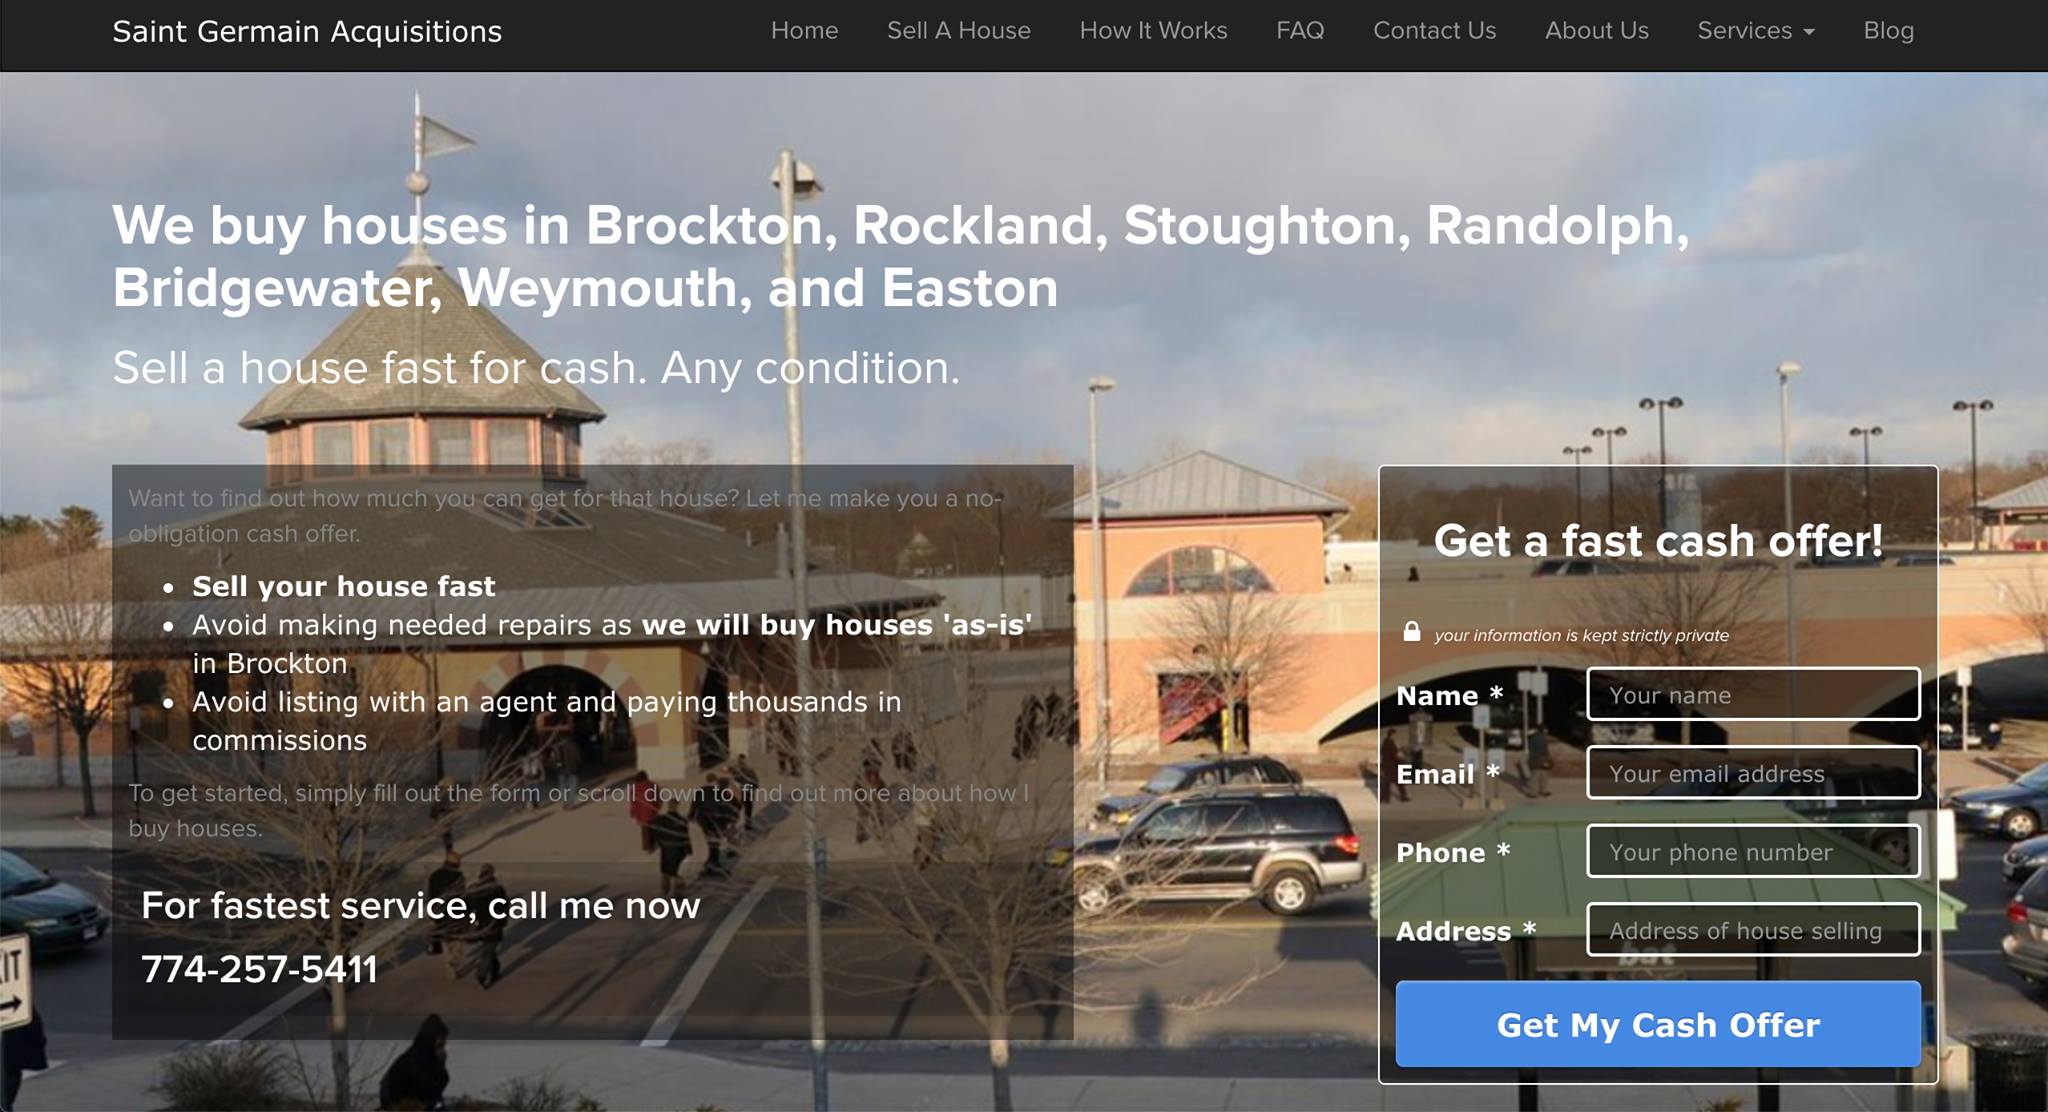Viewport: 2048px width, 1112px height.
Task: Open How It Works page
Action: pyautogui.click(x=1153, y=31)
